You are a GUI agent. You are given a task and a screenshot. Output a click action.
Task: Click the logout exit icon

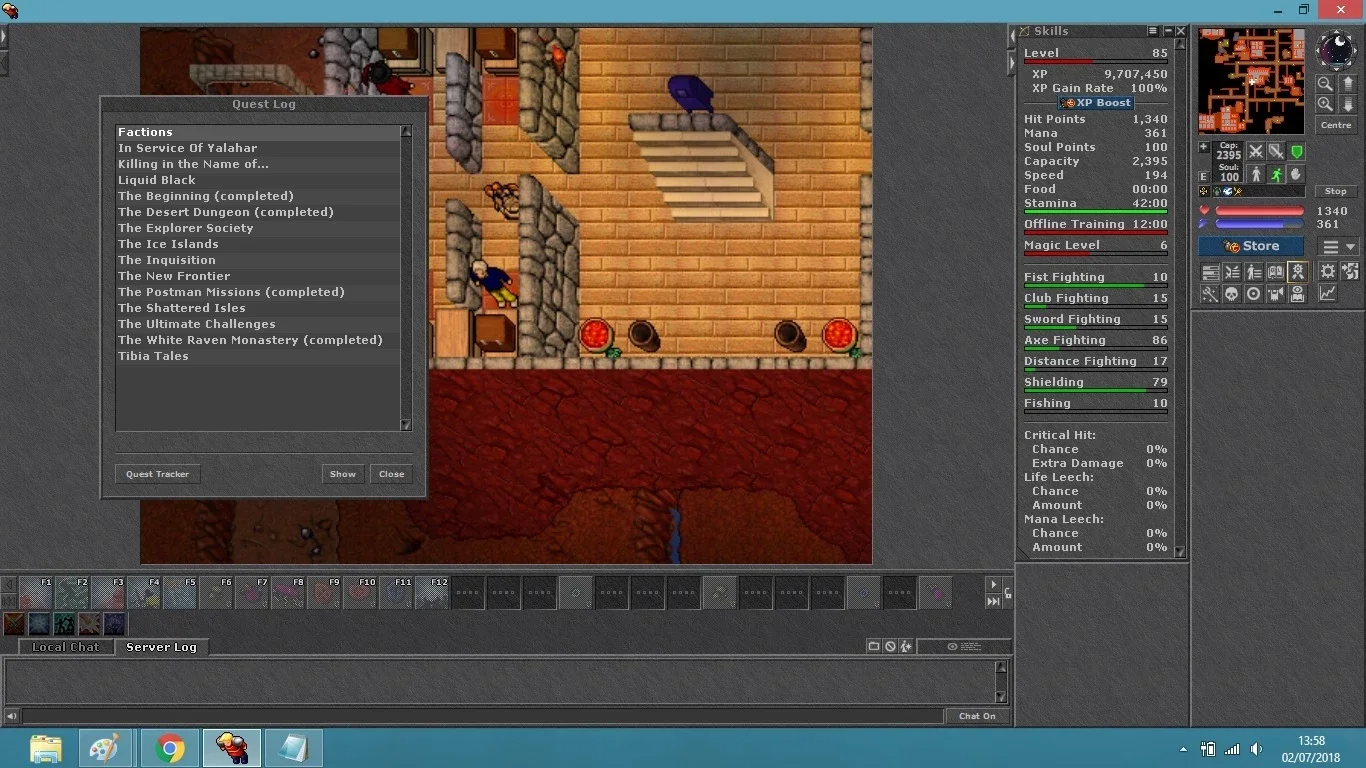pyautogui.click(x=1350, y=272)
